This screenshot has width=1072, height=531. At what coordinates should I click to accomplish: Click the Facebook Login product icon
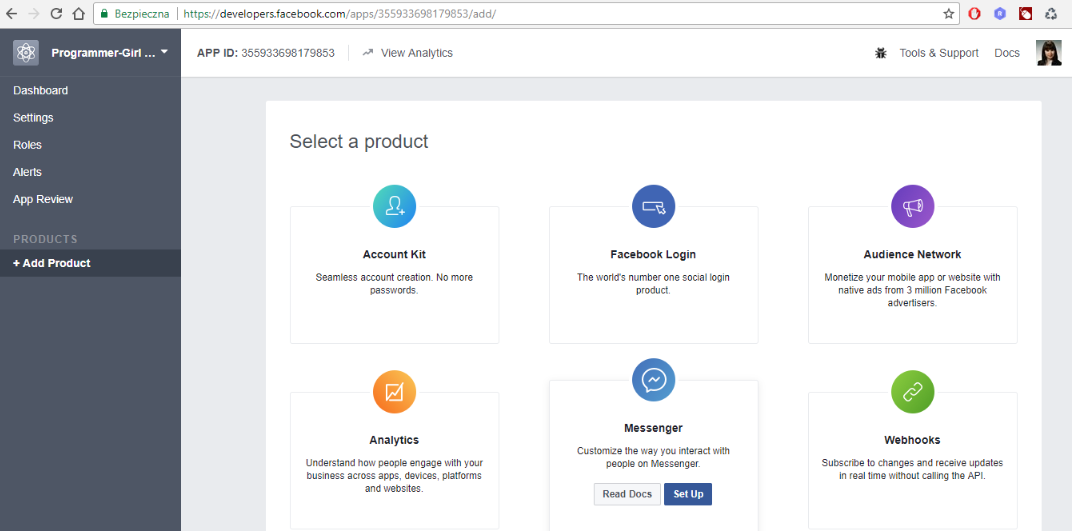pos(653,206)
